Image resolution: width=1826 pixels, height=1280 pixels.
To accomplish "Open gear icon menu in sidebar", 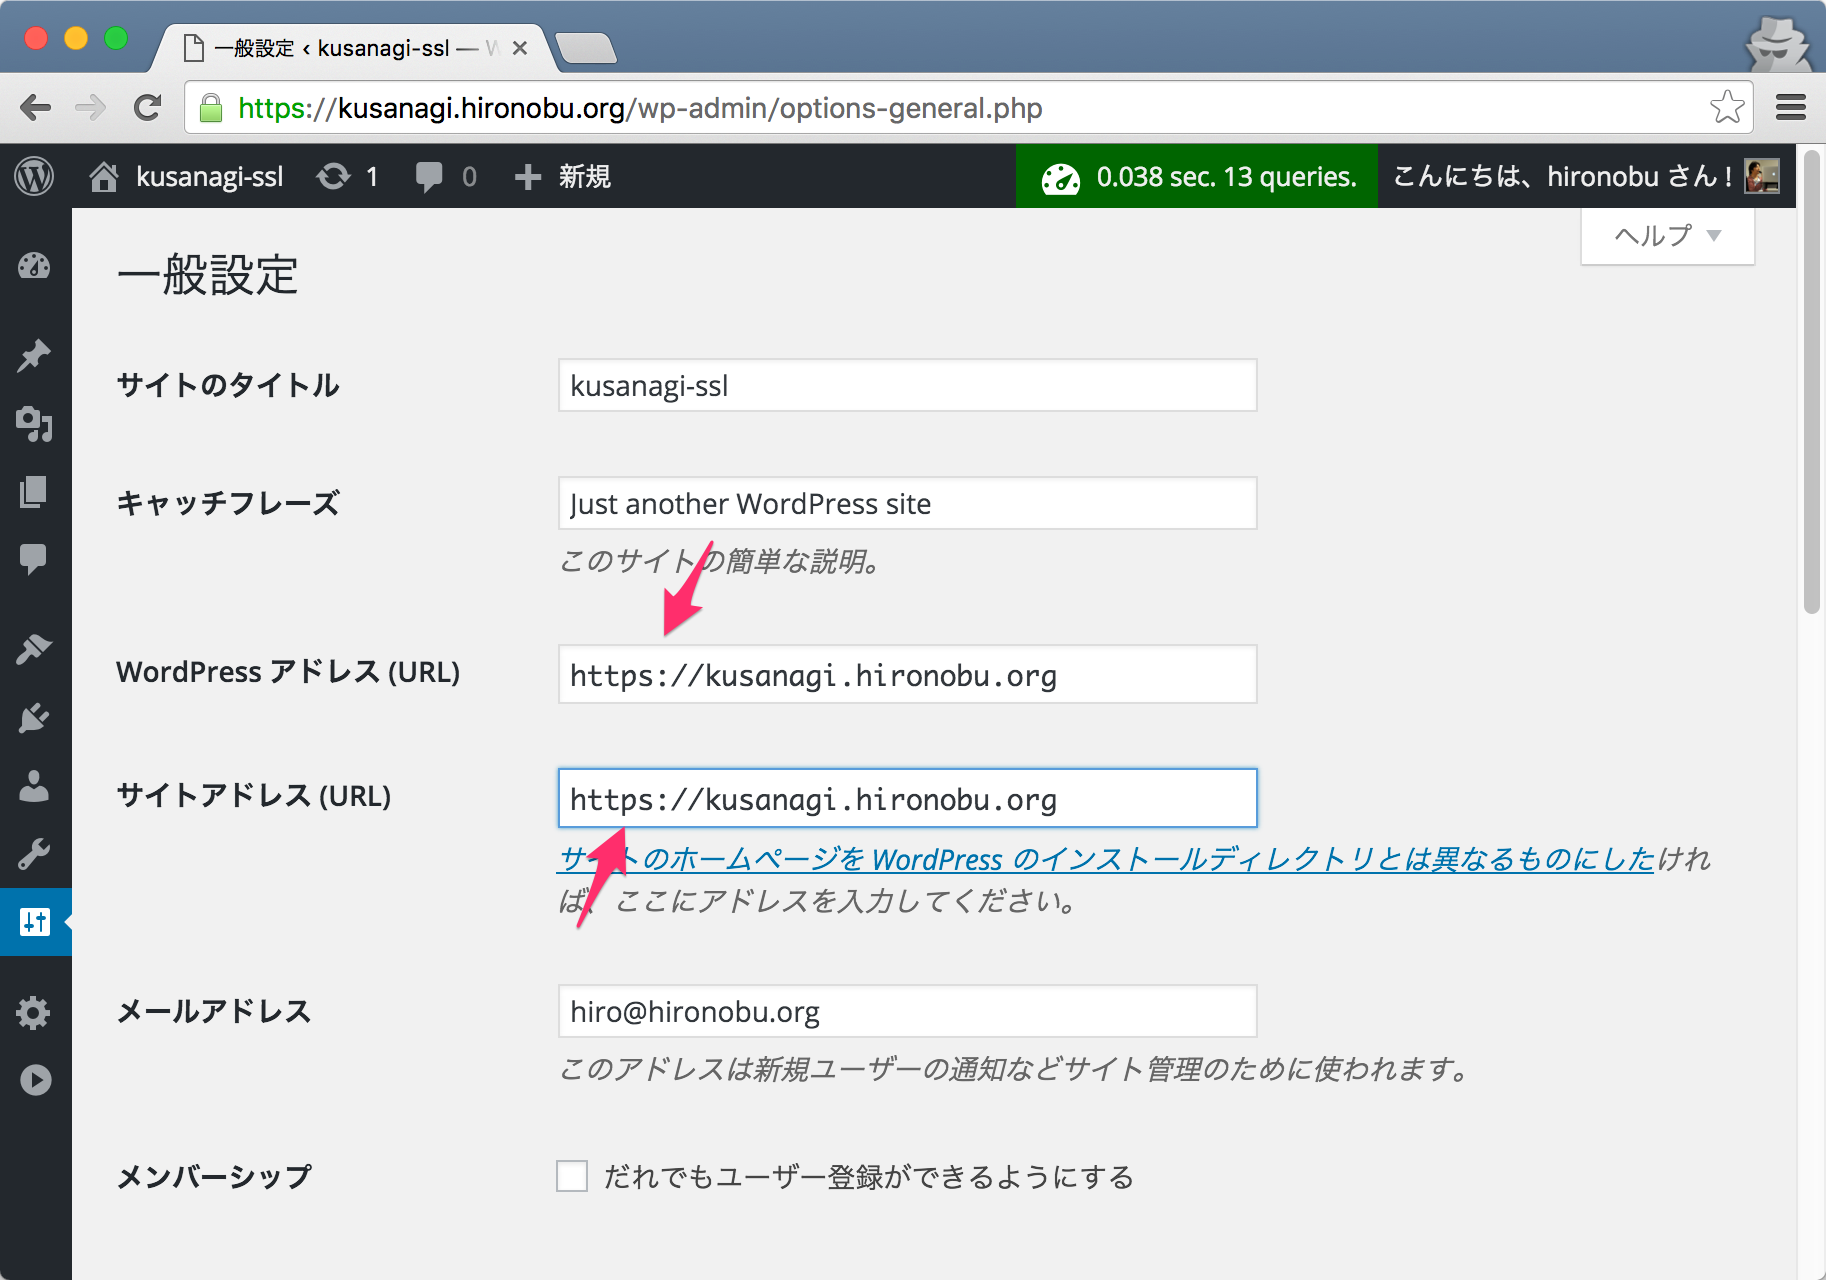I will (34, 1013).
